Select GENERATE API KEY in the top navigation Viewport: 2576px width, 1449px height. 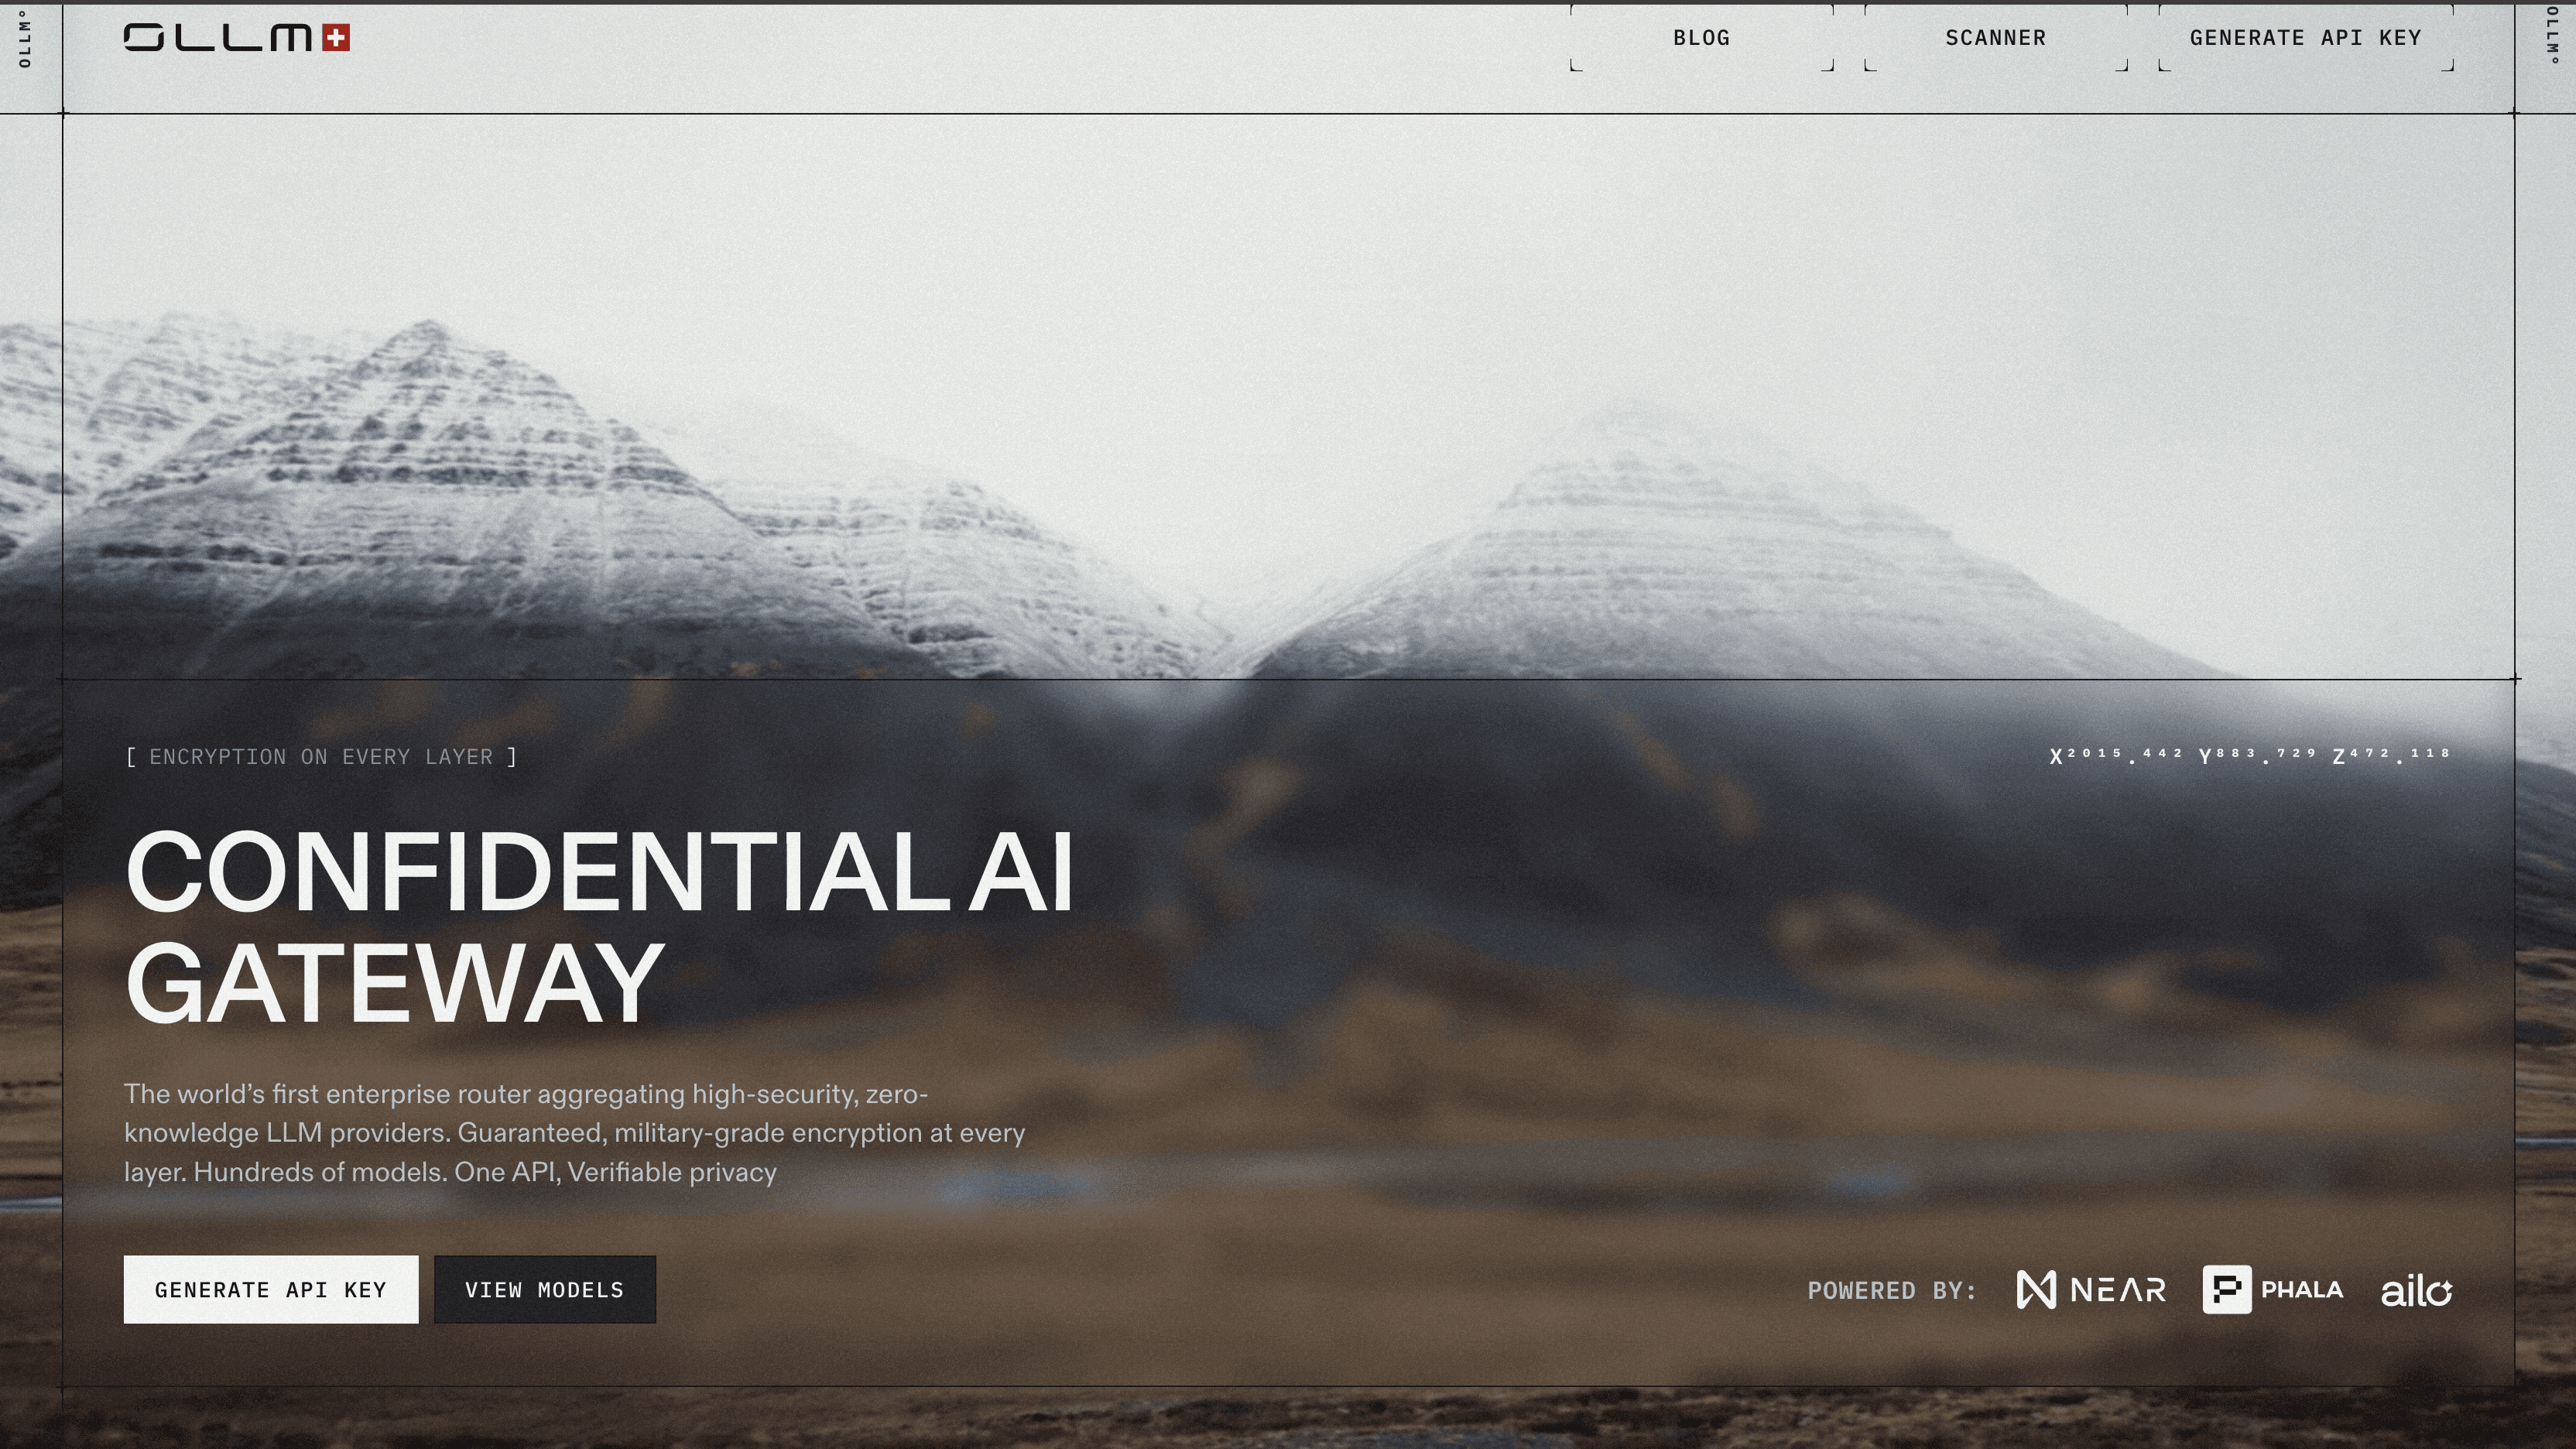pos(2305,38)
